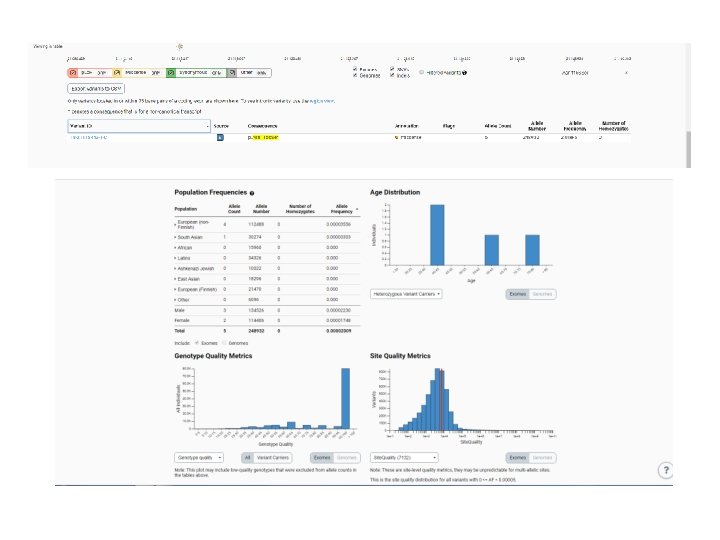This screenshot has height=540, width=720.
Task: Toggle the yellow Missense category checkbox icon
Action: click(117, 73)
